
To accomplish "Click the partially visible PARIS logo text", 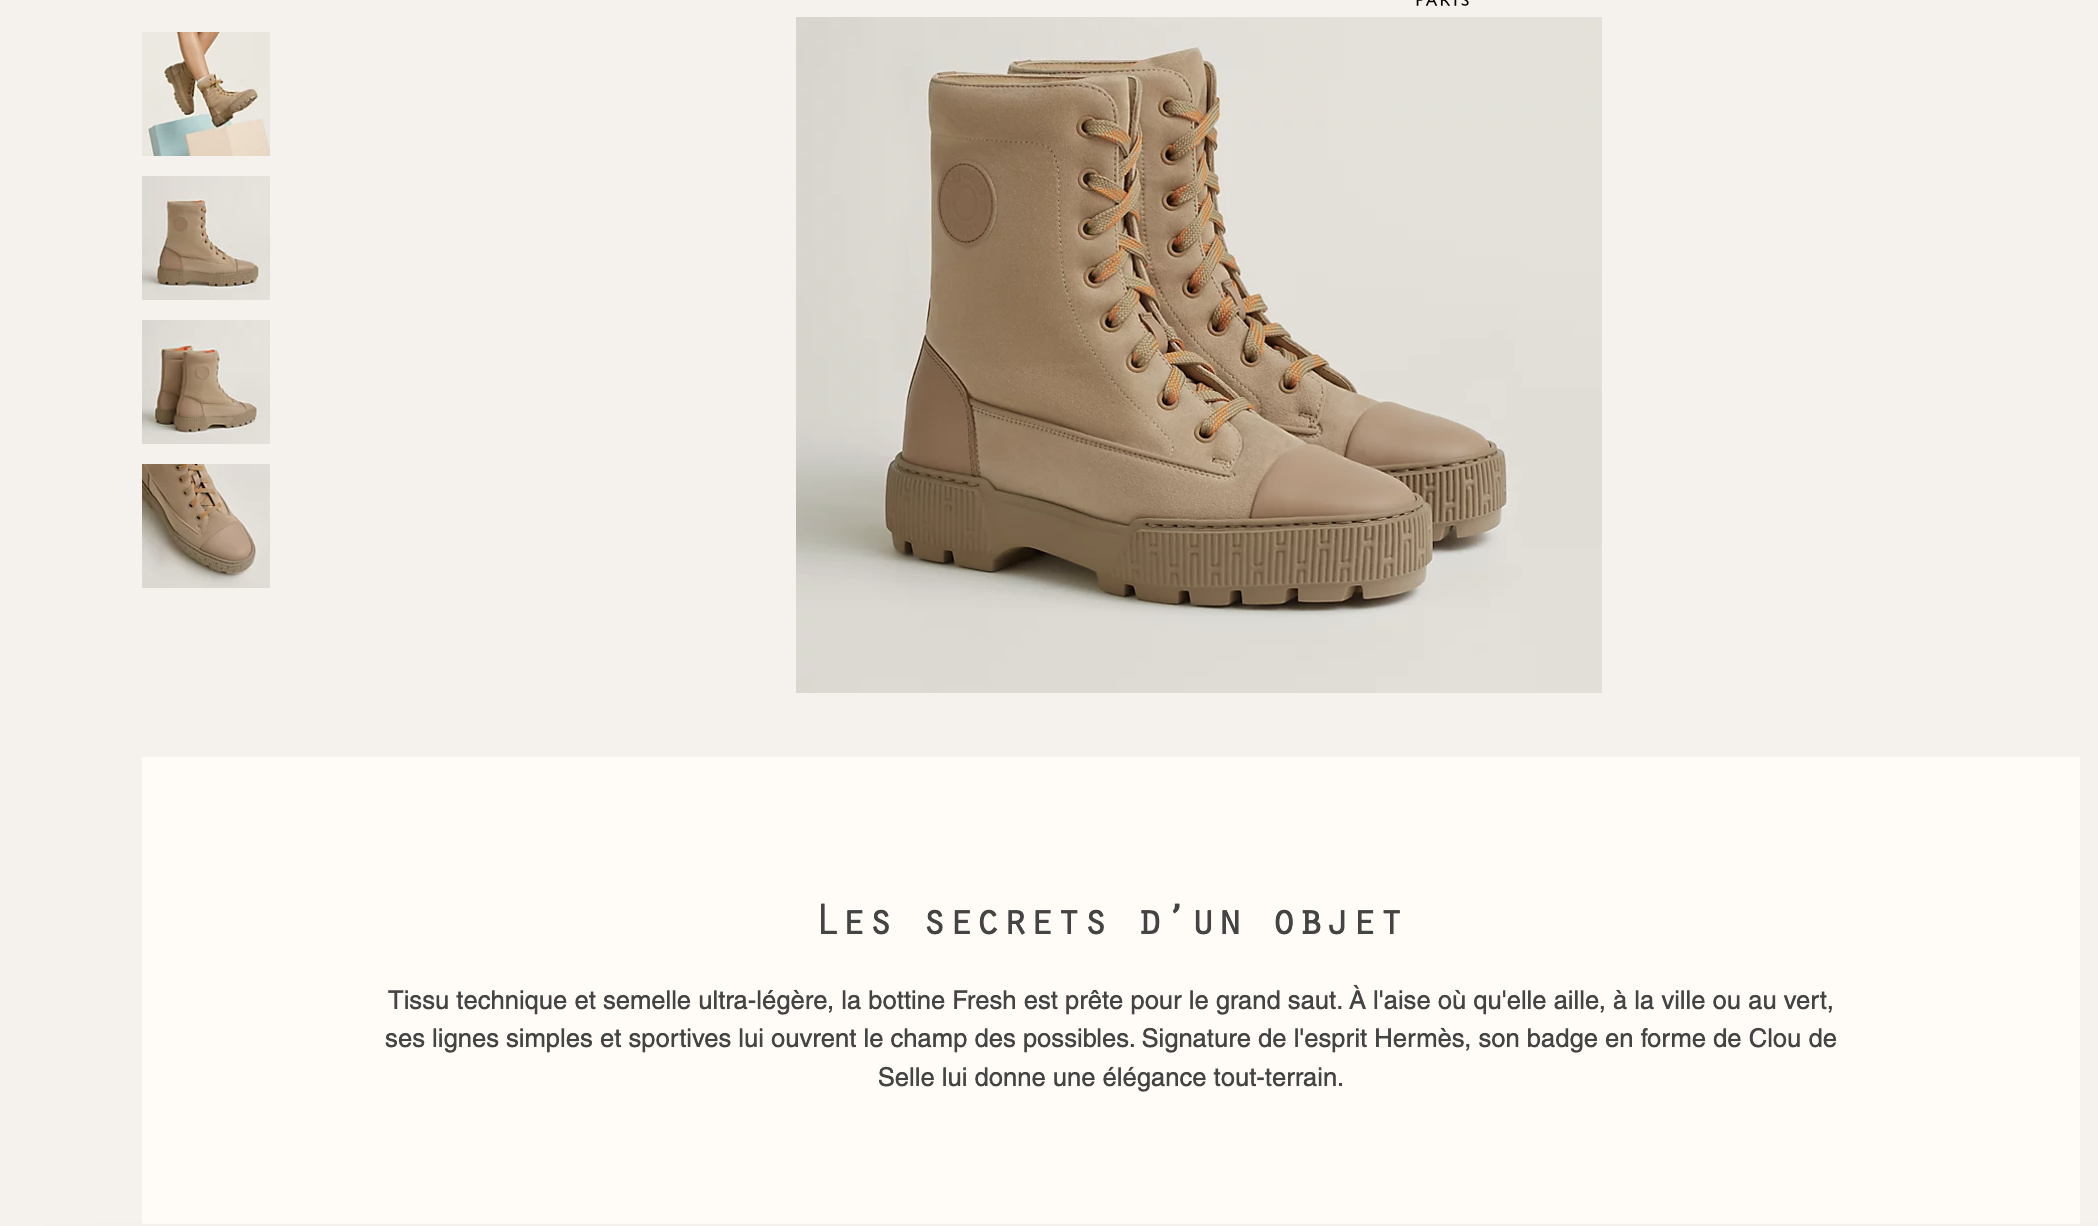I will [1443, 4].
